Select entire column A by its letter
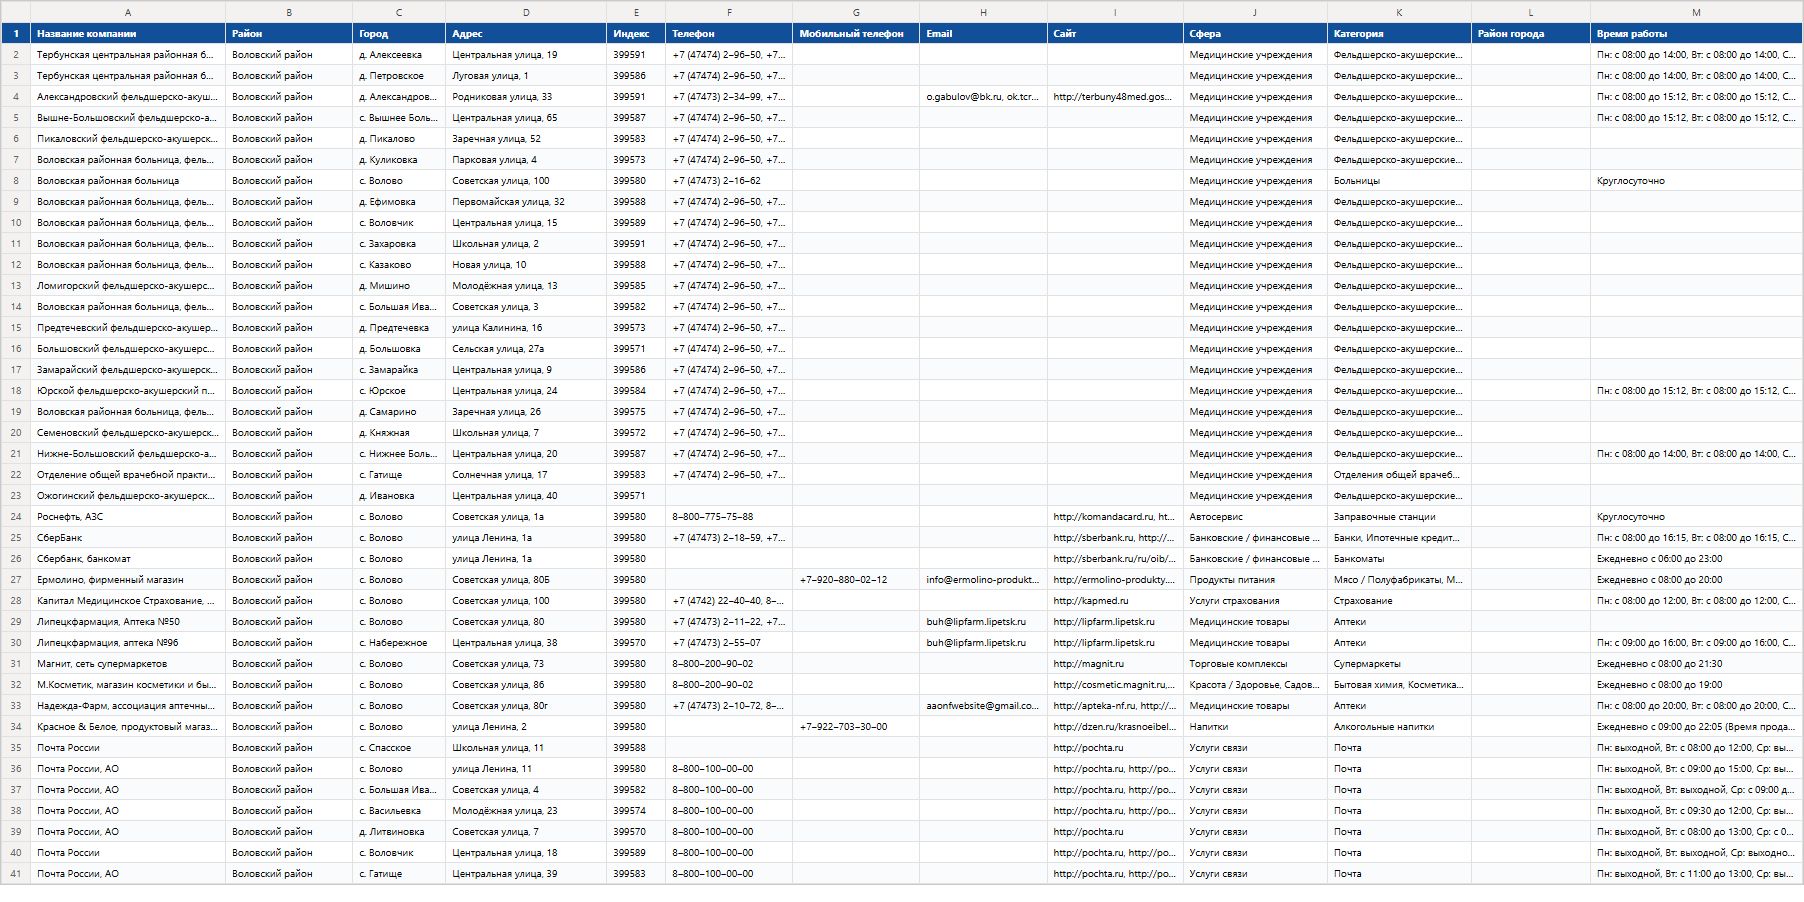Image resolution: width=1804 pixels, height=902 pixels. 128,12
